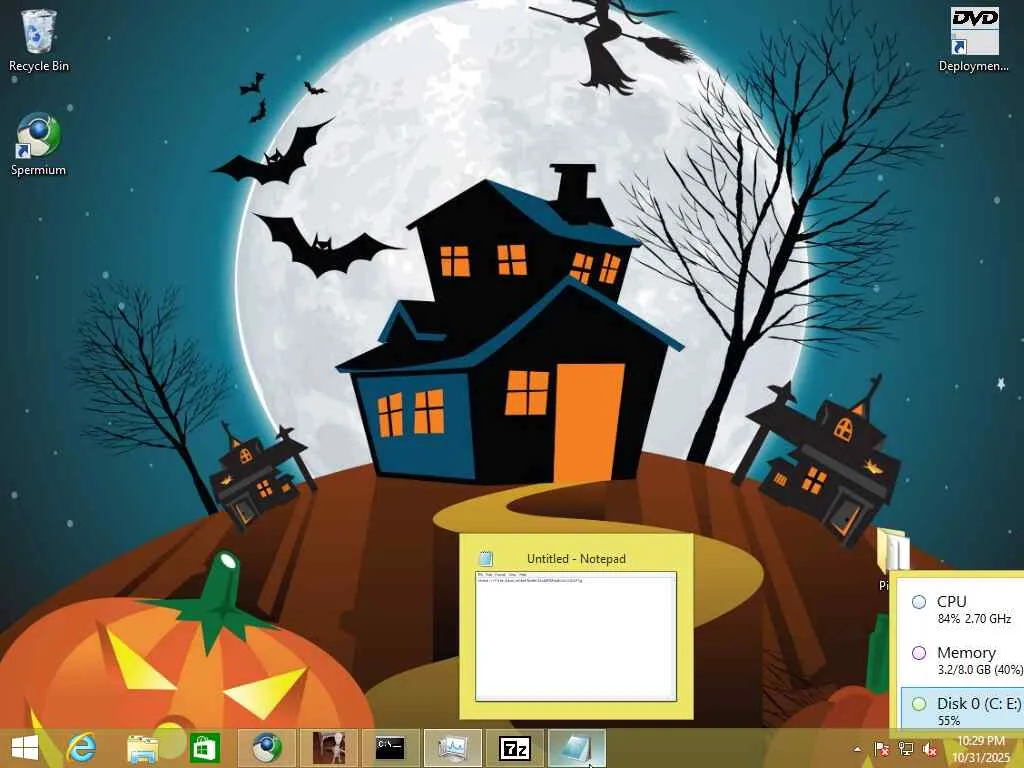Open the Recycle Bin desktop icon
The image size is (1024, 768).
(39, 40)
